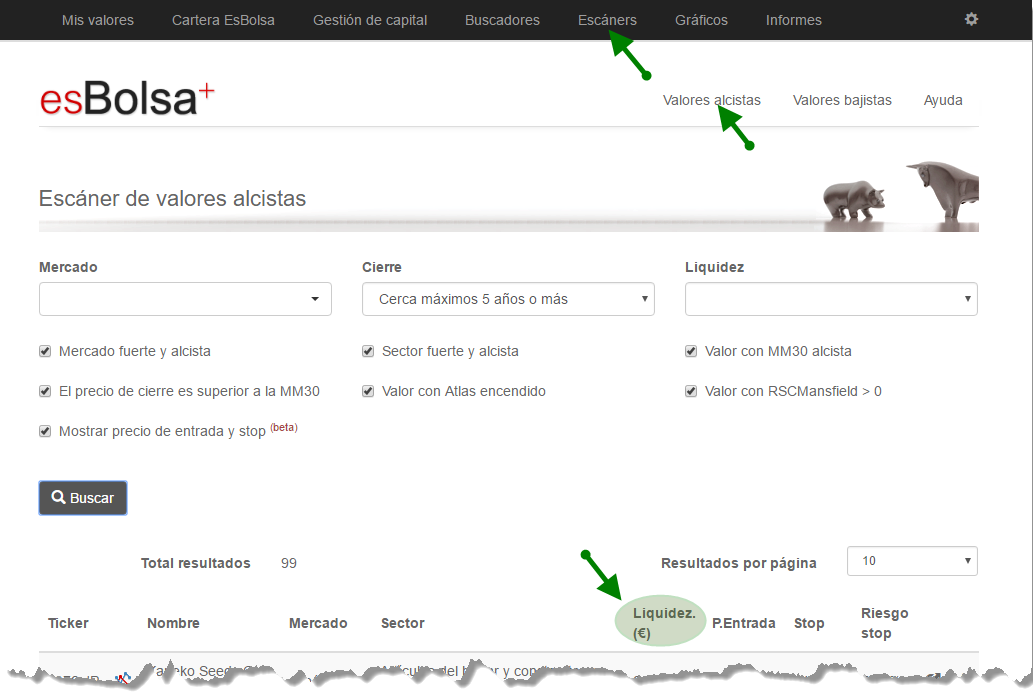Toggle Valor con Atlas encendido
The image size is (1033, 692).
368,391
